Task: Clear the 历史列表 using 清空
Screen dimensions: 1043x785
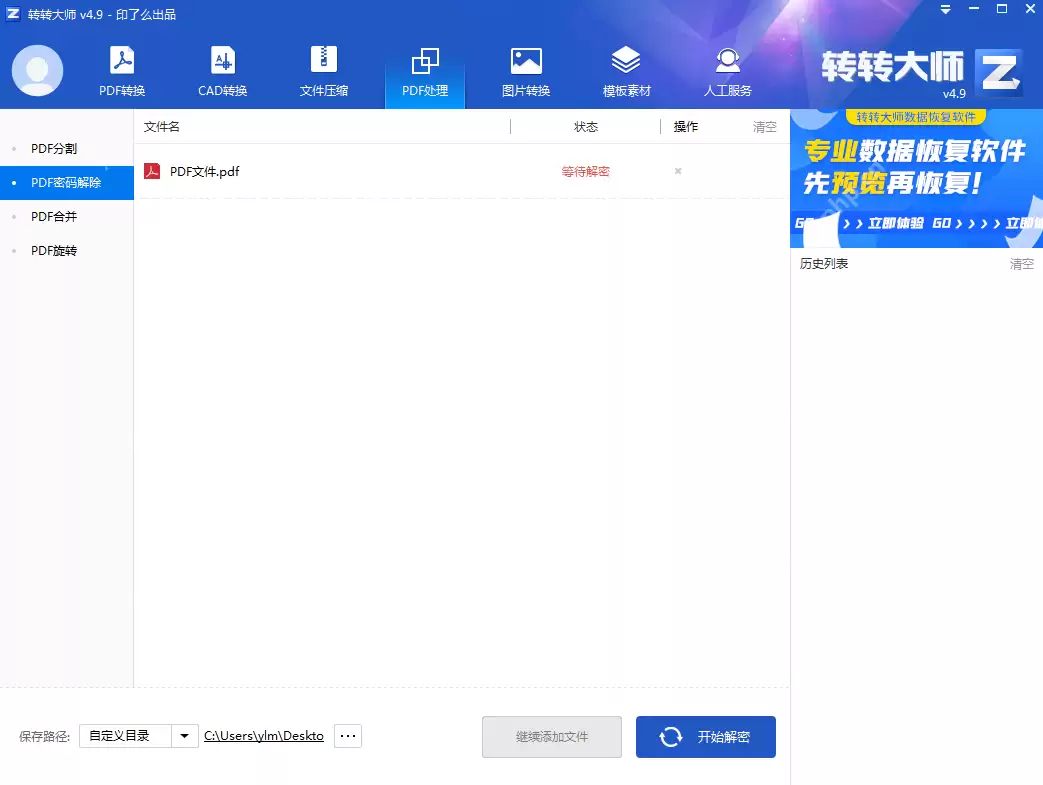Action: (1021, 264)
